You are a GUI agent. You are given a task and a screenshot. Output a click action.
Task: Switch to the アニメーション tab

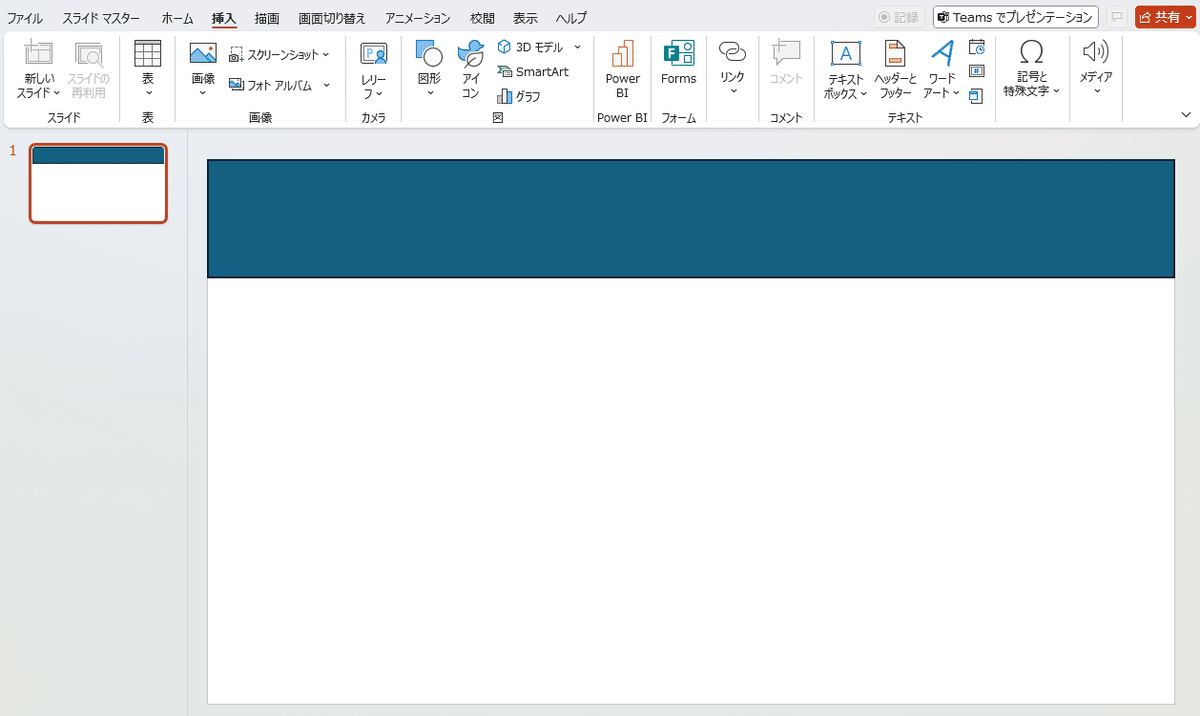pos(418,18)
